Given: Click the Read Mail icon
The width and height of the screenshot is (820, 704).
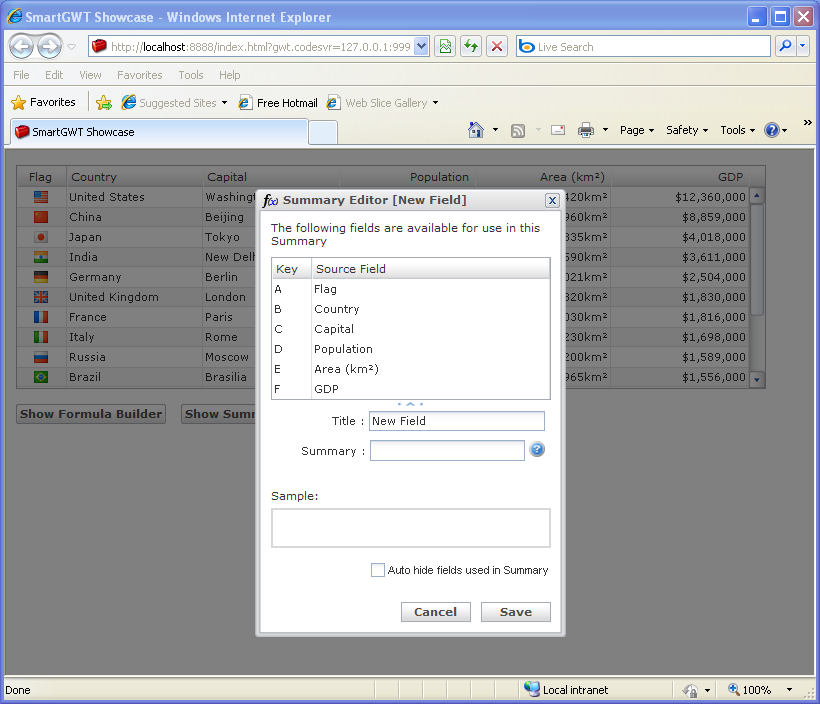Looking at the screenshot, I should (558, 130).
